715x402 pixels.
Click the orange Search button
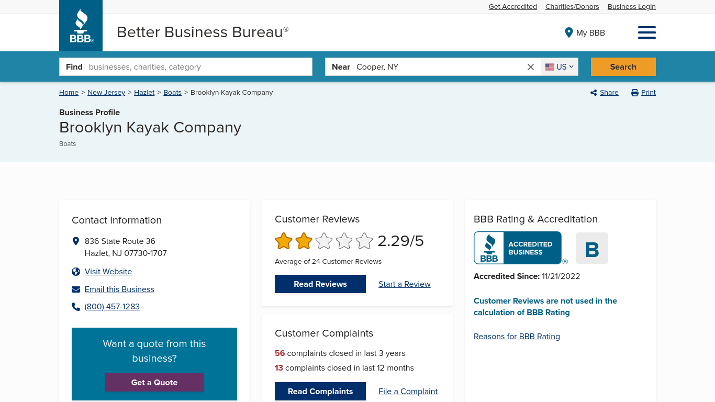623,67
